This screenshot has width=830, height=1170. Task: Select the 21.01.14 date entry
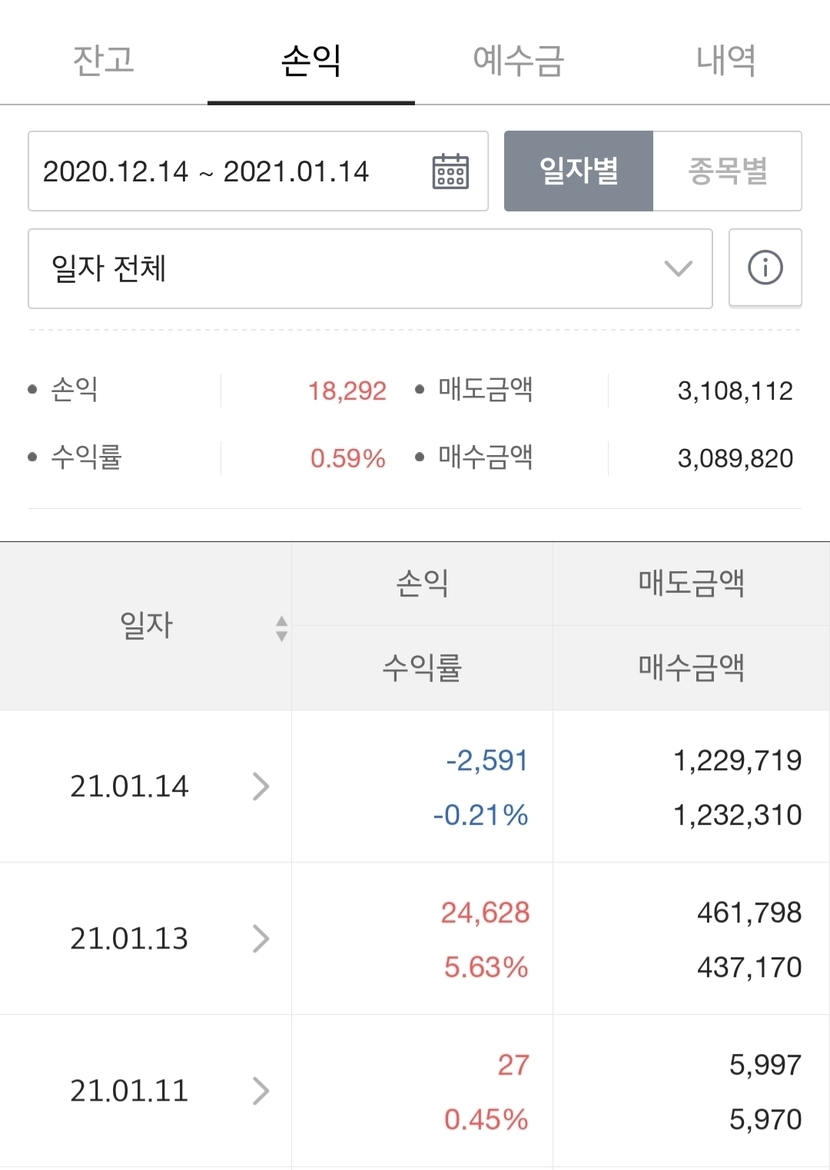pos(129,787)
